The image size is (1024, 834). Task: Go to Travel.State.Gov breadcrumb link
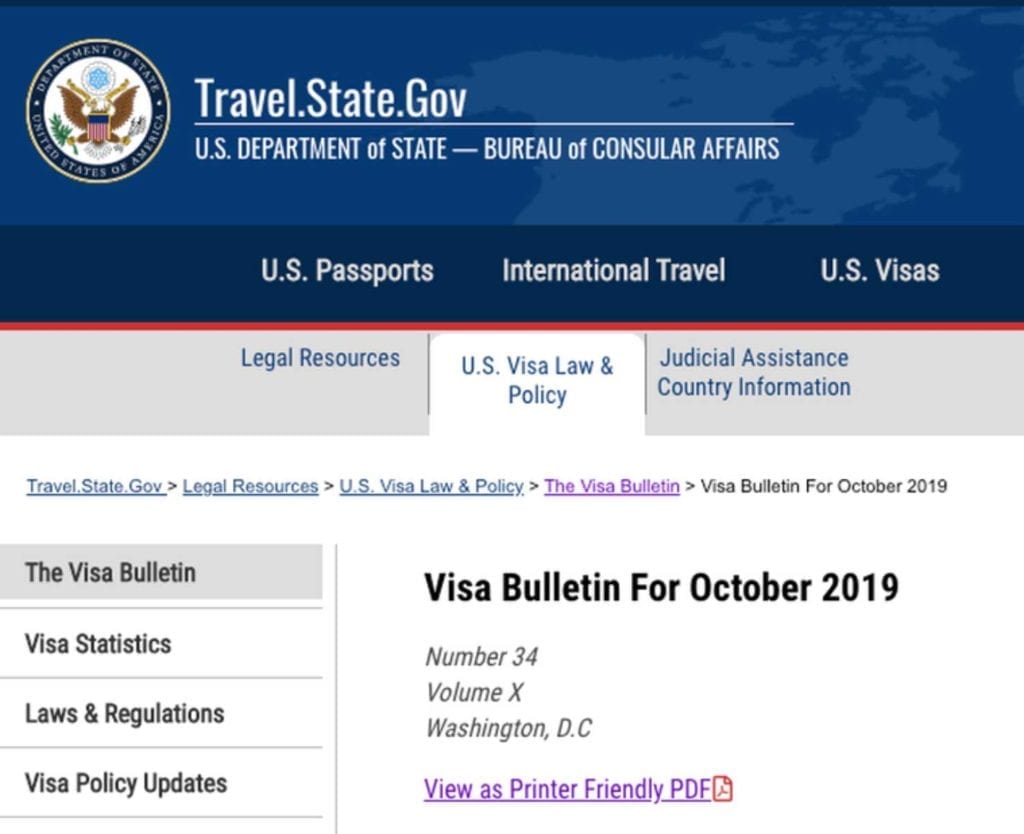pos(95,487)
